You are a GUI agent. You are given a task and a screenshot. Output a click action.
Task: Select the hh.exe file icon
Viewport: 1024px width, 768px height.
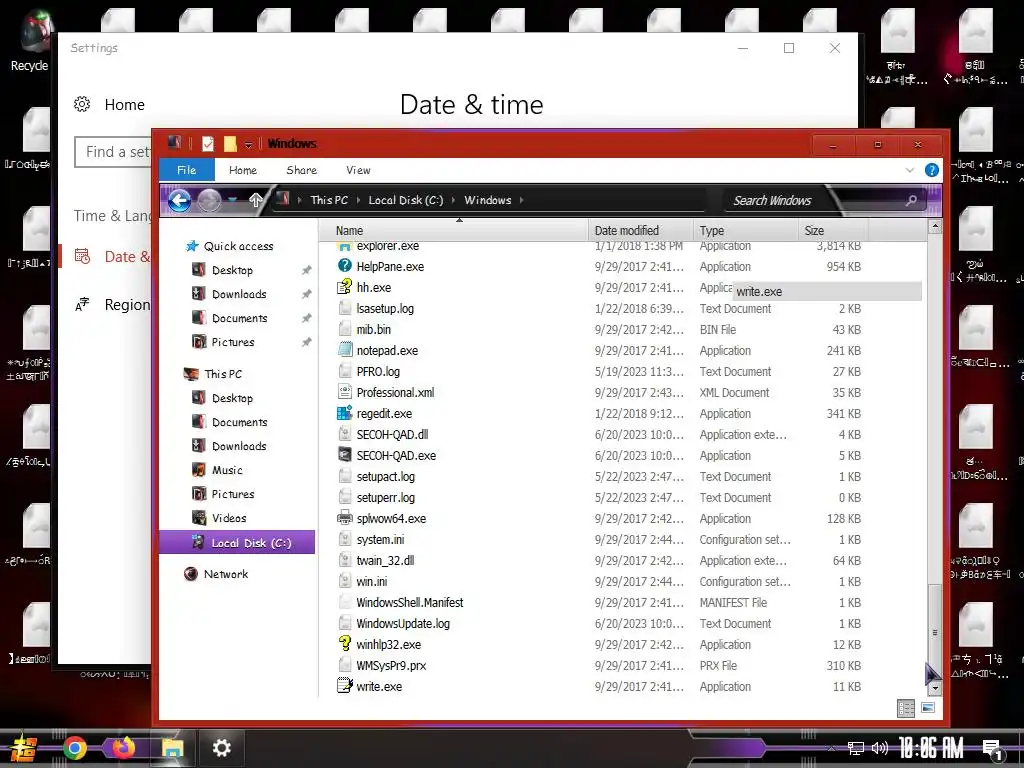[x=345, y=287]
